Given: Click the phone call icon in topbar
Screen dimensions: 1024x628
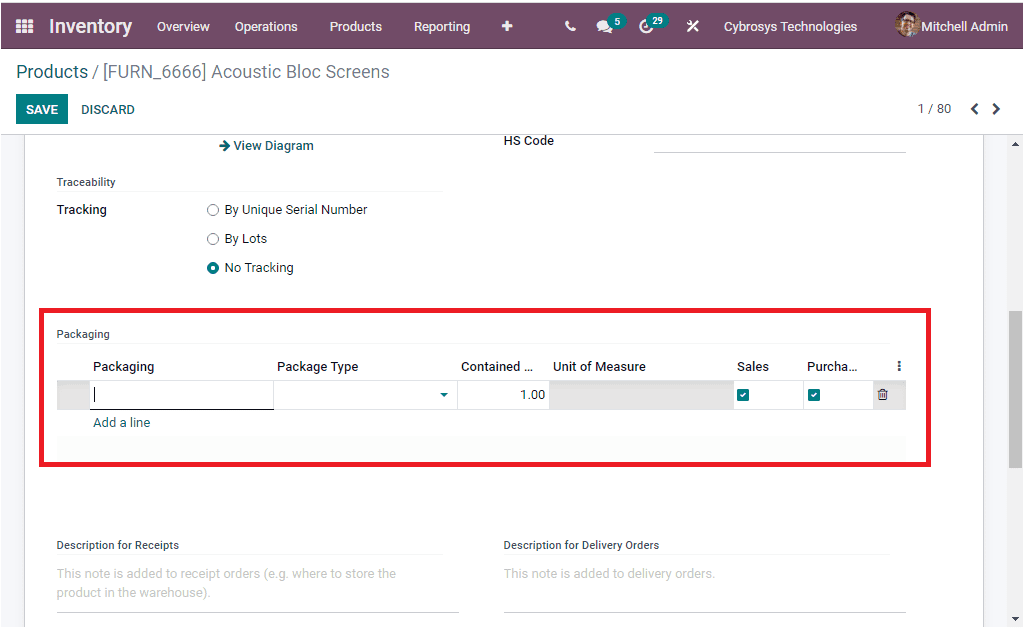Looking at the screenshot, I should (569, 26).
